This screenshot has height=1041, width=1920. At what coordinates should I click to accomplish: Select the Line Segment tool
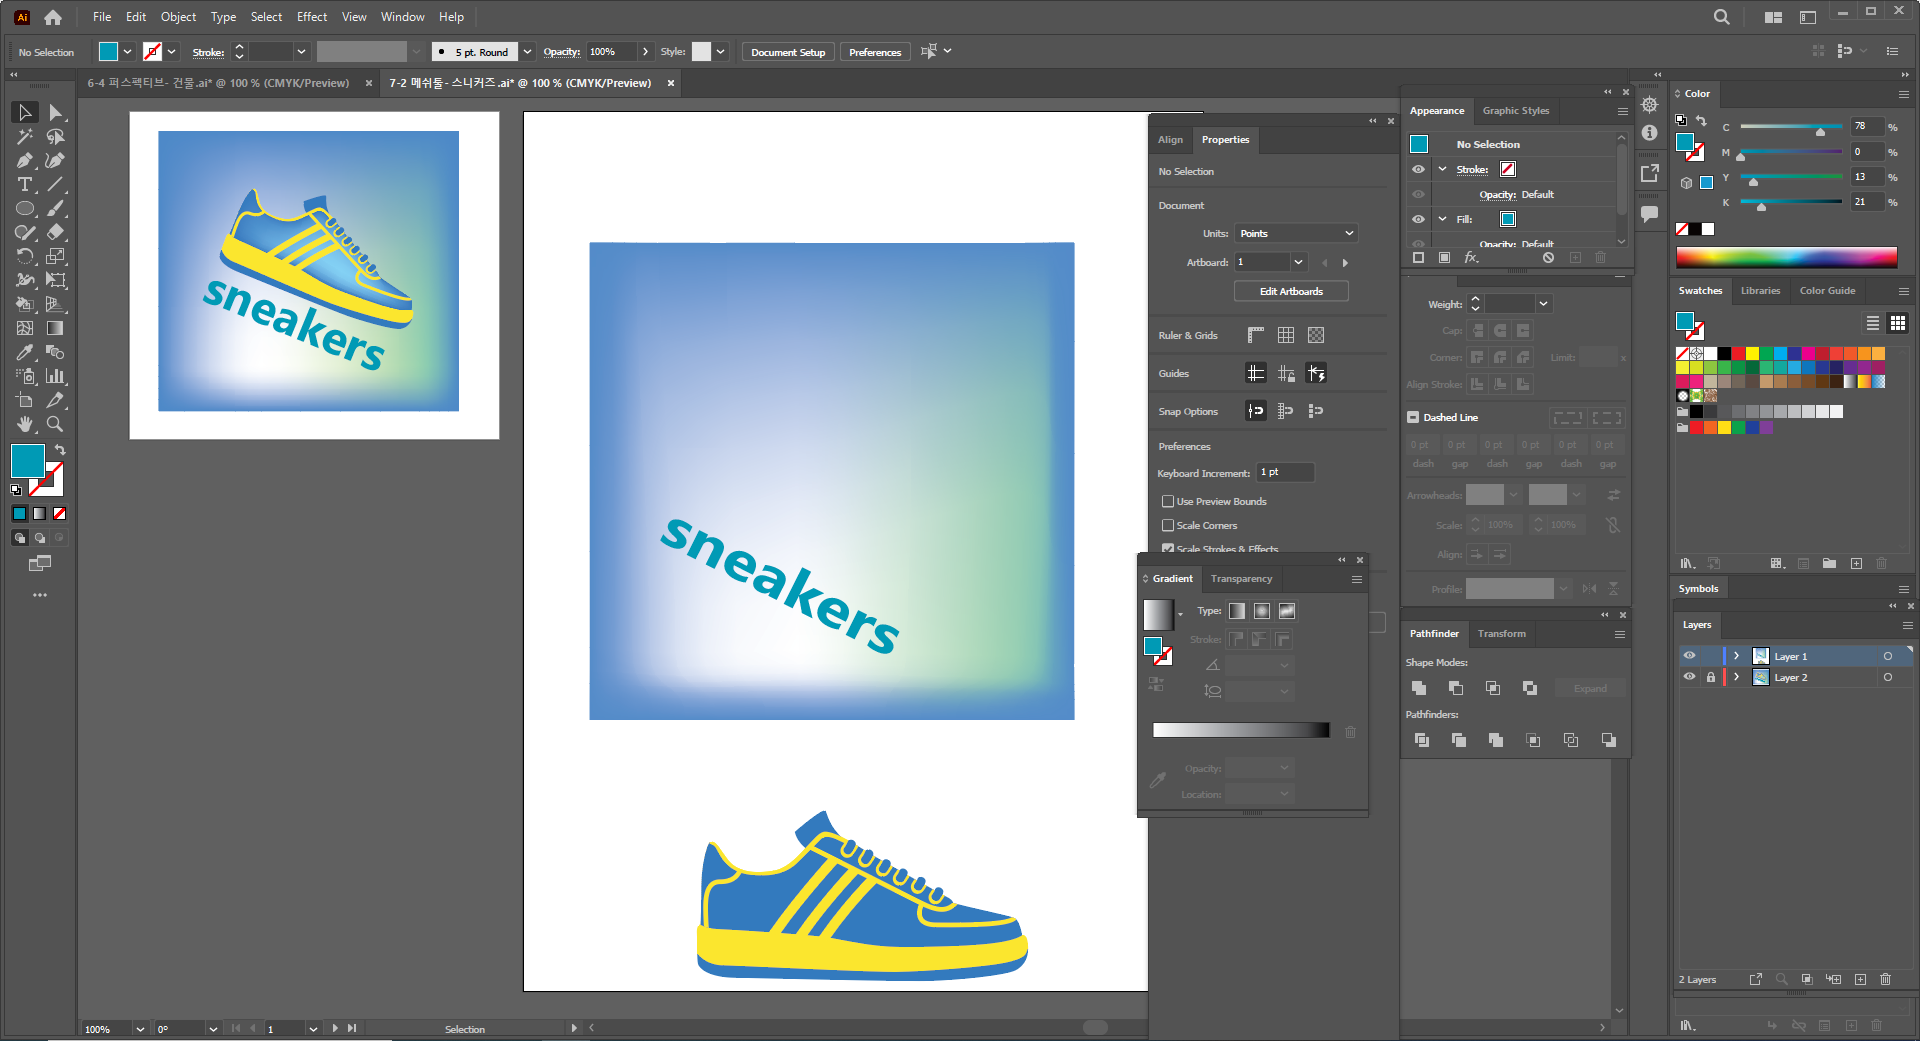pyautogui.click(x=56, y=185)
